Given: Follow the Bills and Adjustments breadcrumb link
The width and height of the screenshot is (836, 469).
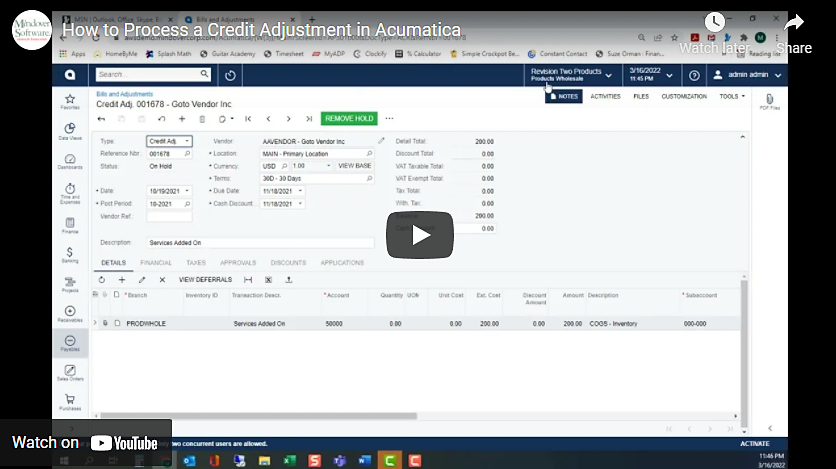Looking at the screenshot, I should (x=125, y=94).
